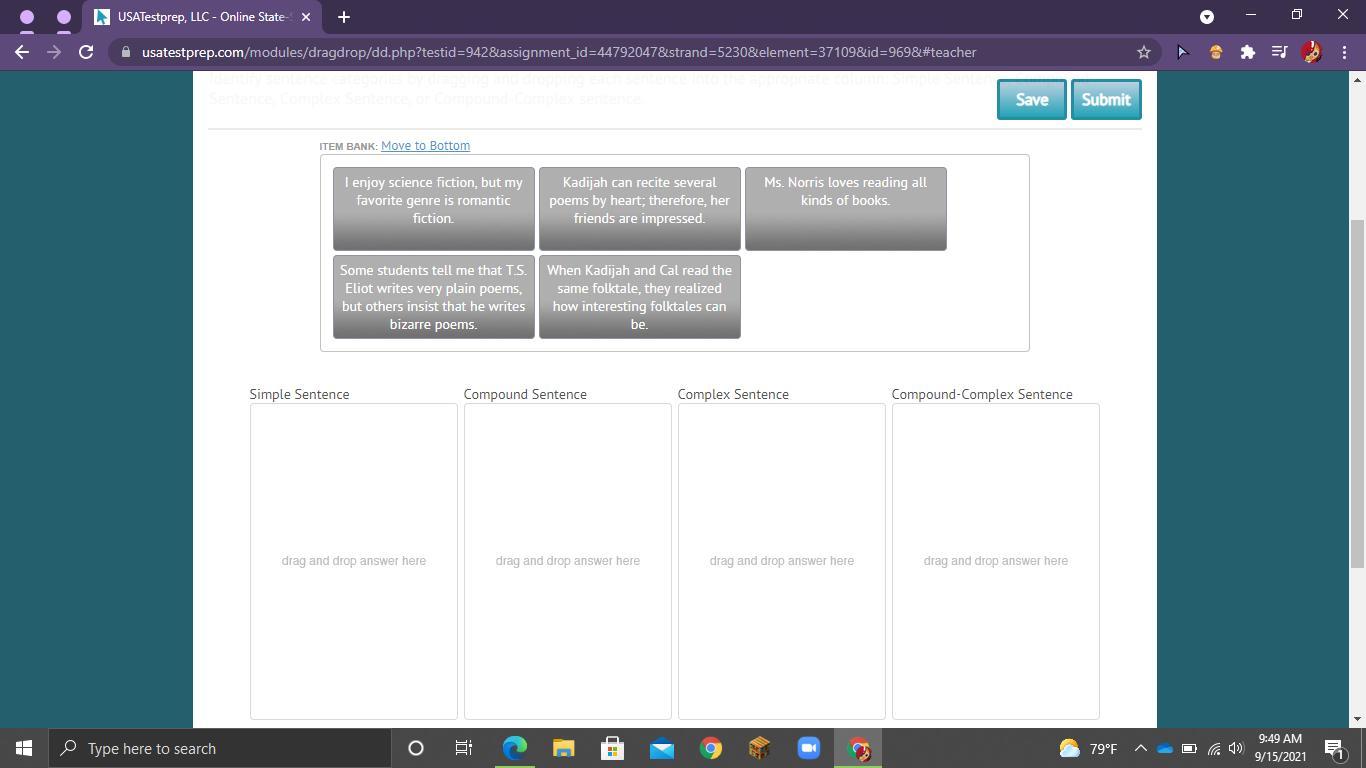Open the media control playlist icon

pyautogui.click(x=1279, y=52)
